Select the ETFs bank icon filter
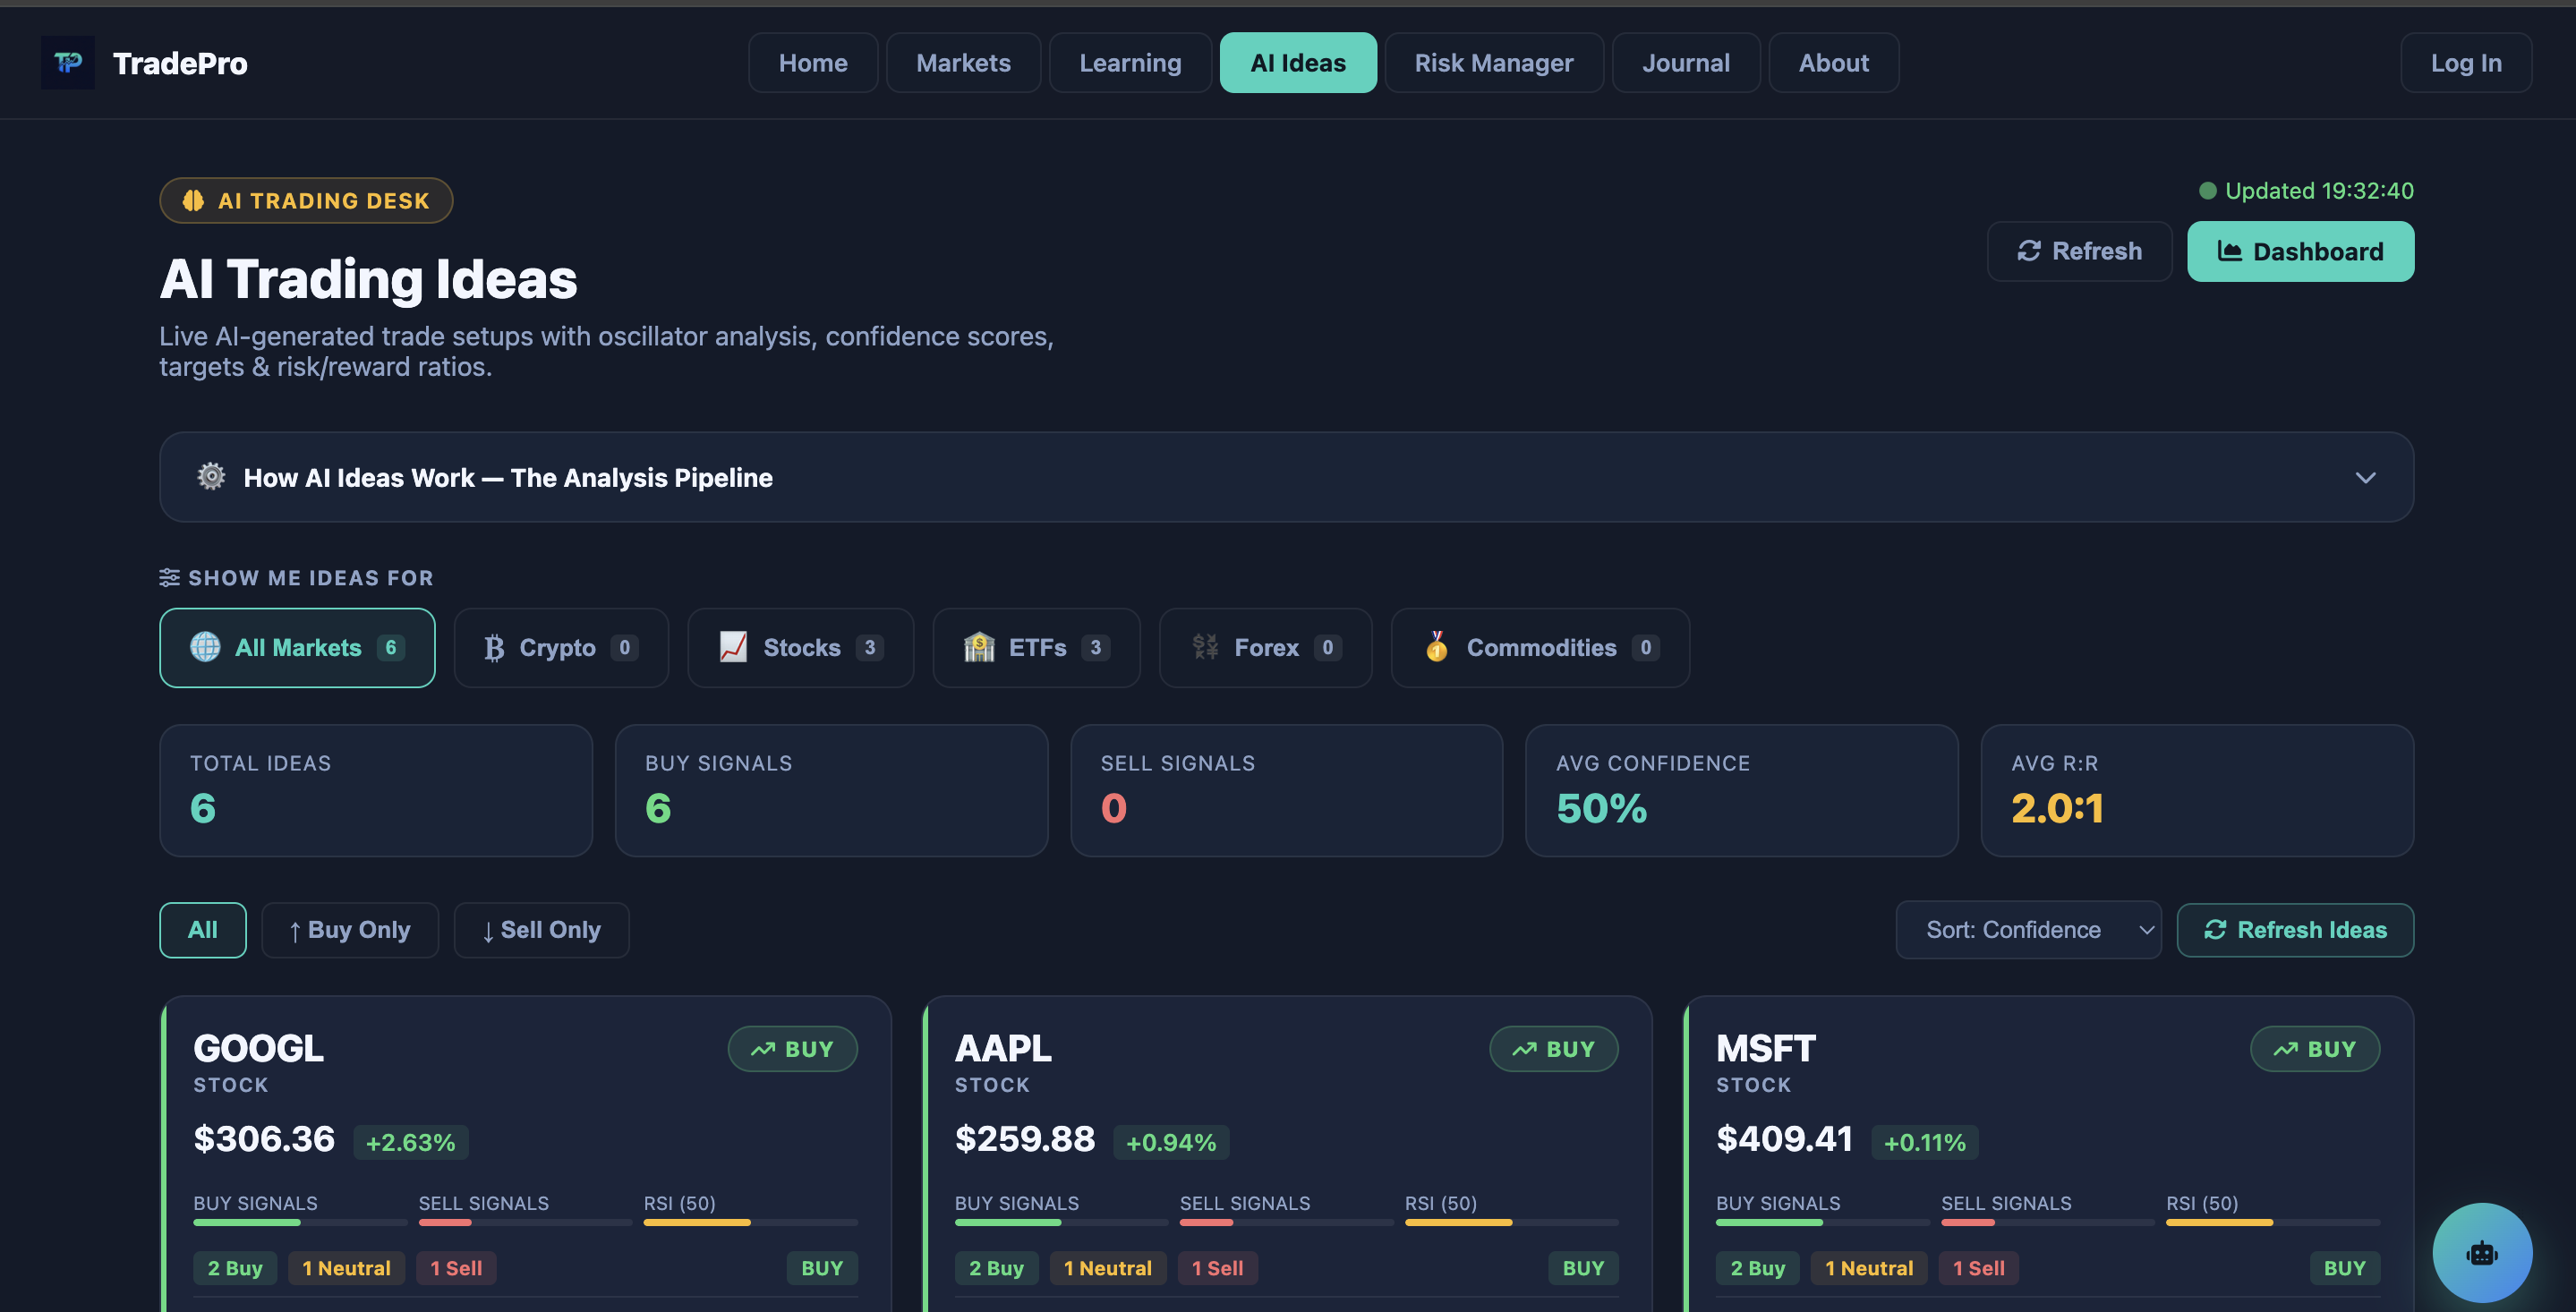The height and width of the screenshot is (1312, 2576). point(981,647)
